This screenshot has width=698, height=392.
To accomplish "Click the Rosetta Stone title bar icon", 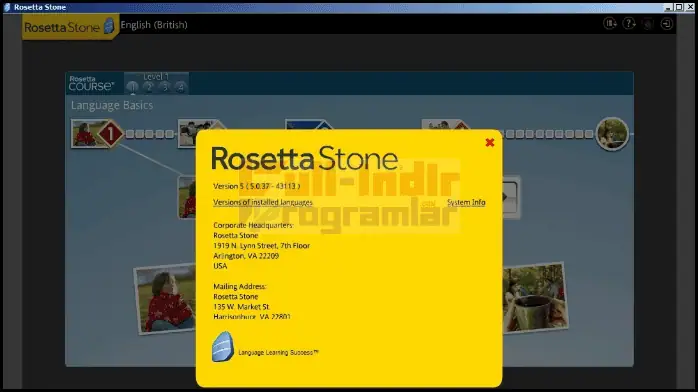I will (x=7, y=7).
